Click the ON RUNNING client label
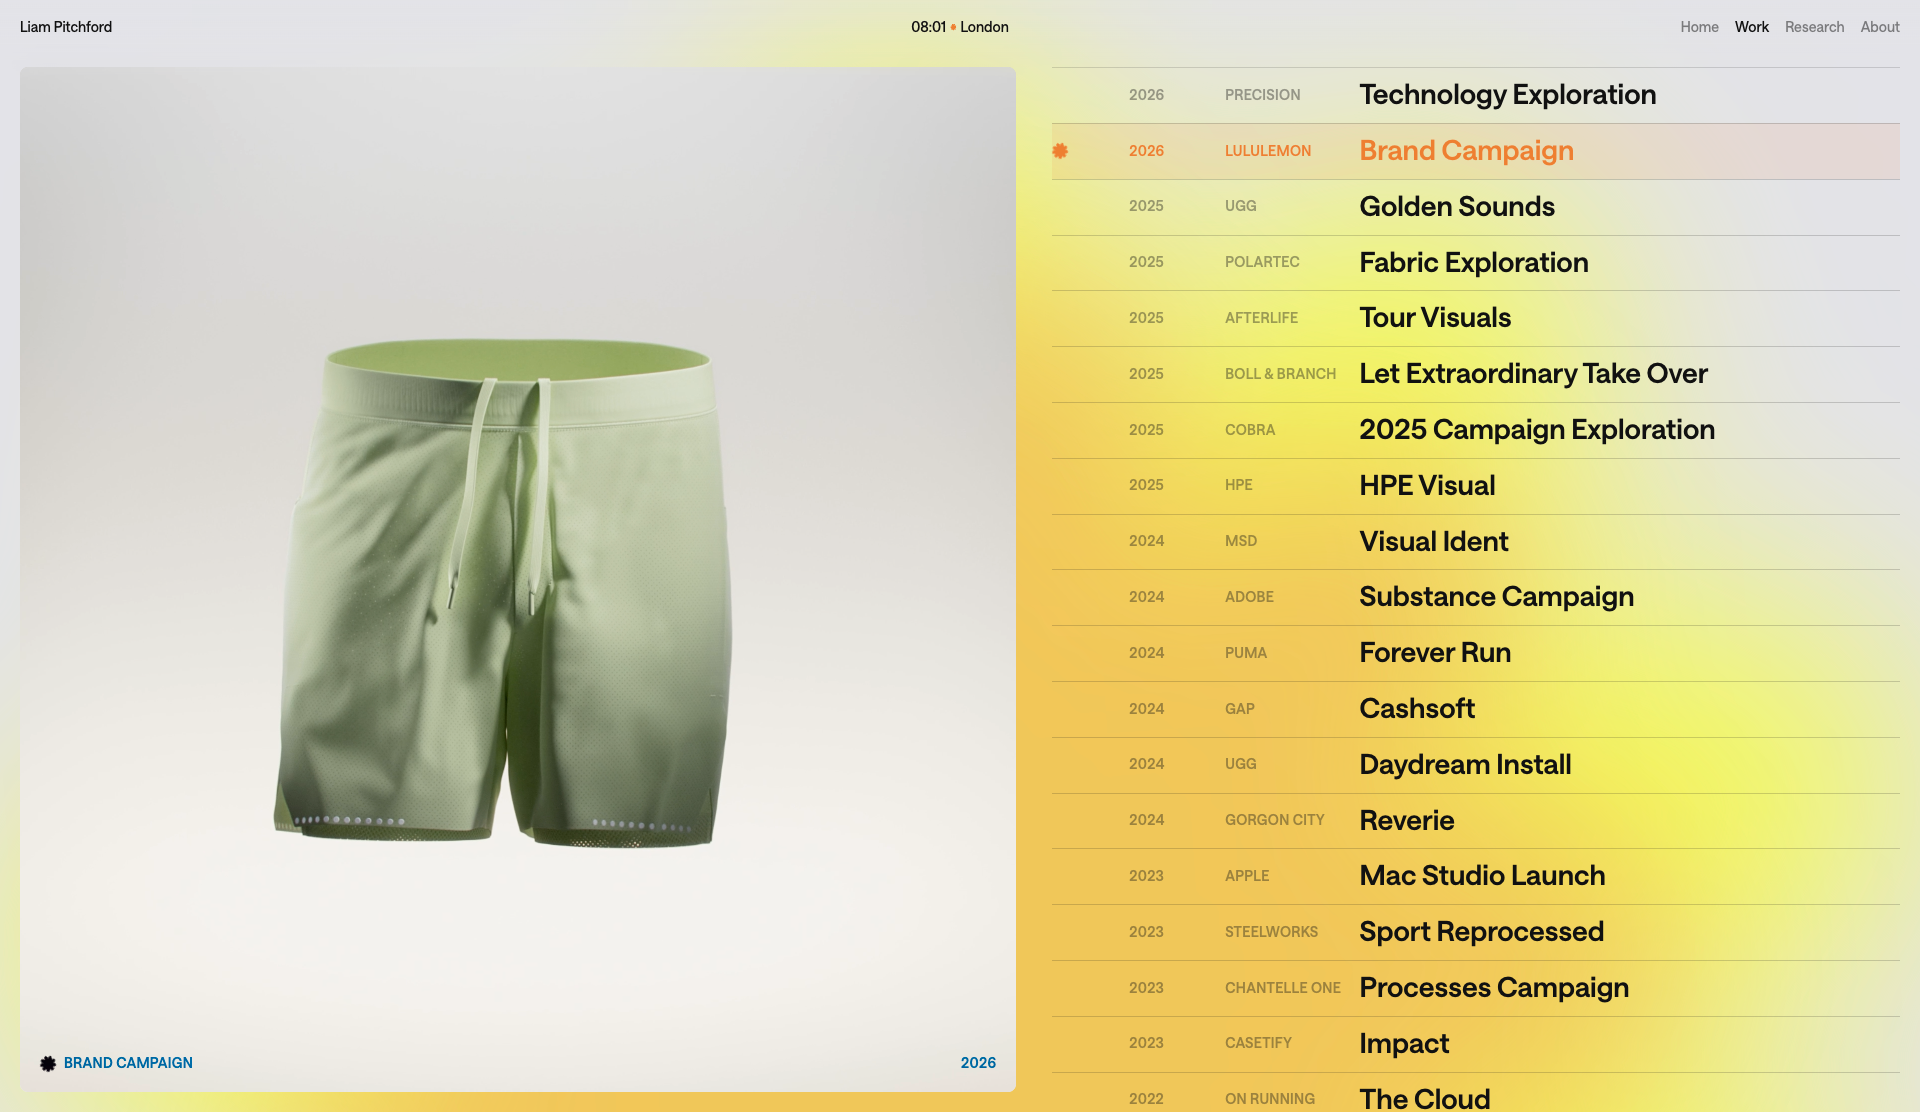Image resolution: width=1920 pixels, height=1112 pixels. (1269, 1099)
